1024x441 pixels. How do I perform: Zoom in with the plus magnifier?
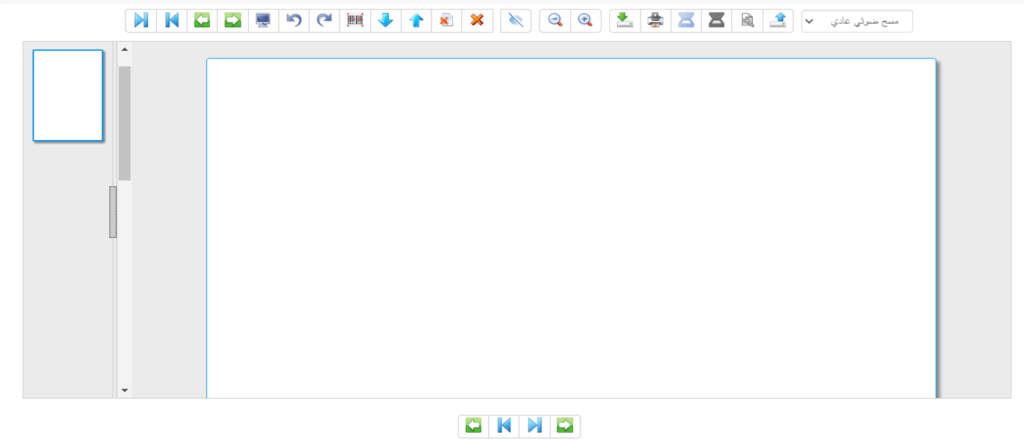pyautogui.click(x=585, y=20)
